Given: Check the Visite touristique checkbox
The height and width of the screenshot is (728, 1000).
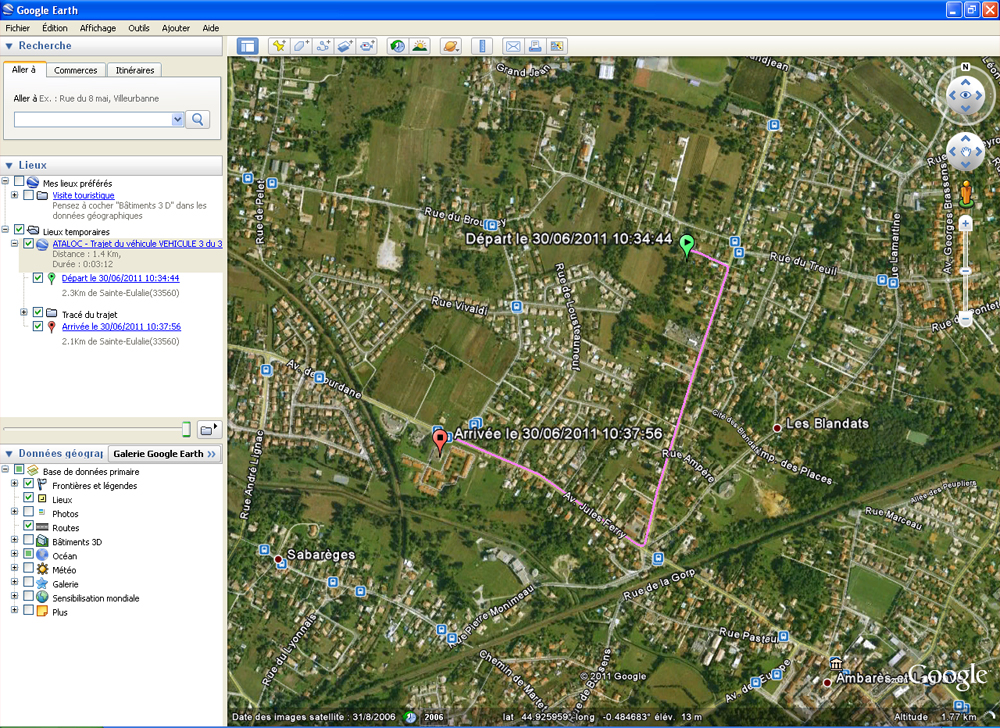Looking at the screenshot, I should pos(29,195).
